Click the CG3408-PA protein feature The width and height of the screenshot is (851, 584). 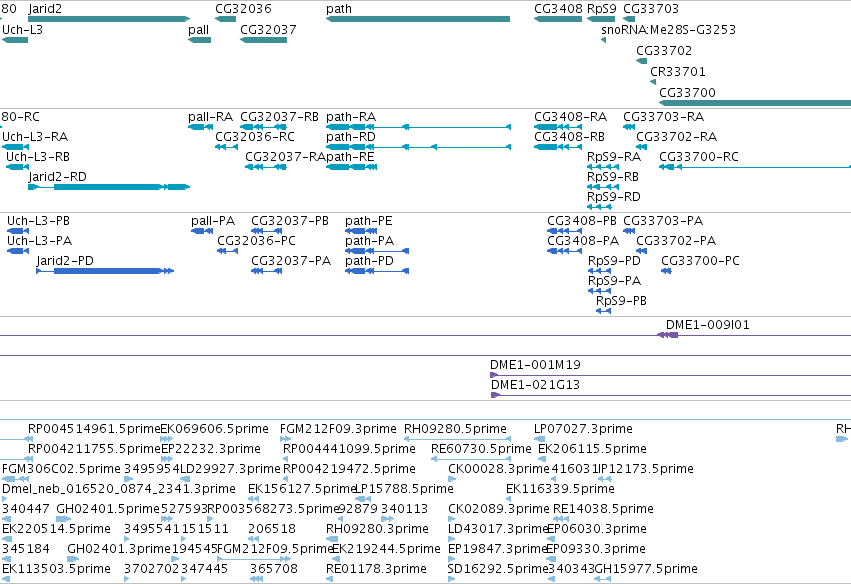coord(564,251)
